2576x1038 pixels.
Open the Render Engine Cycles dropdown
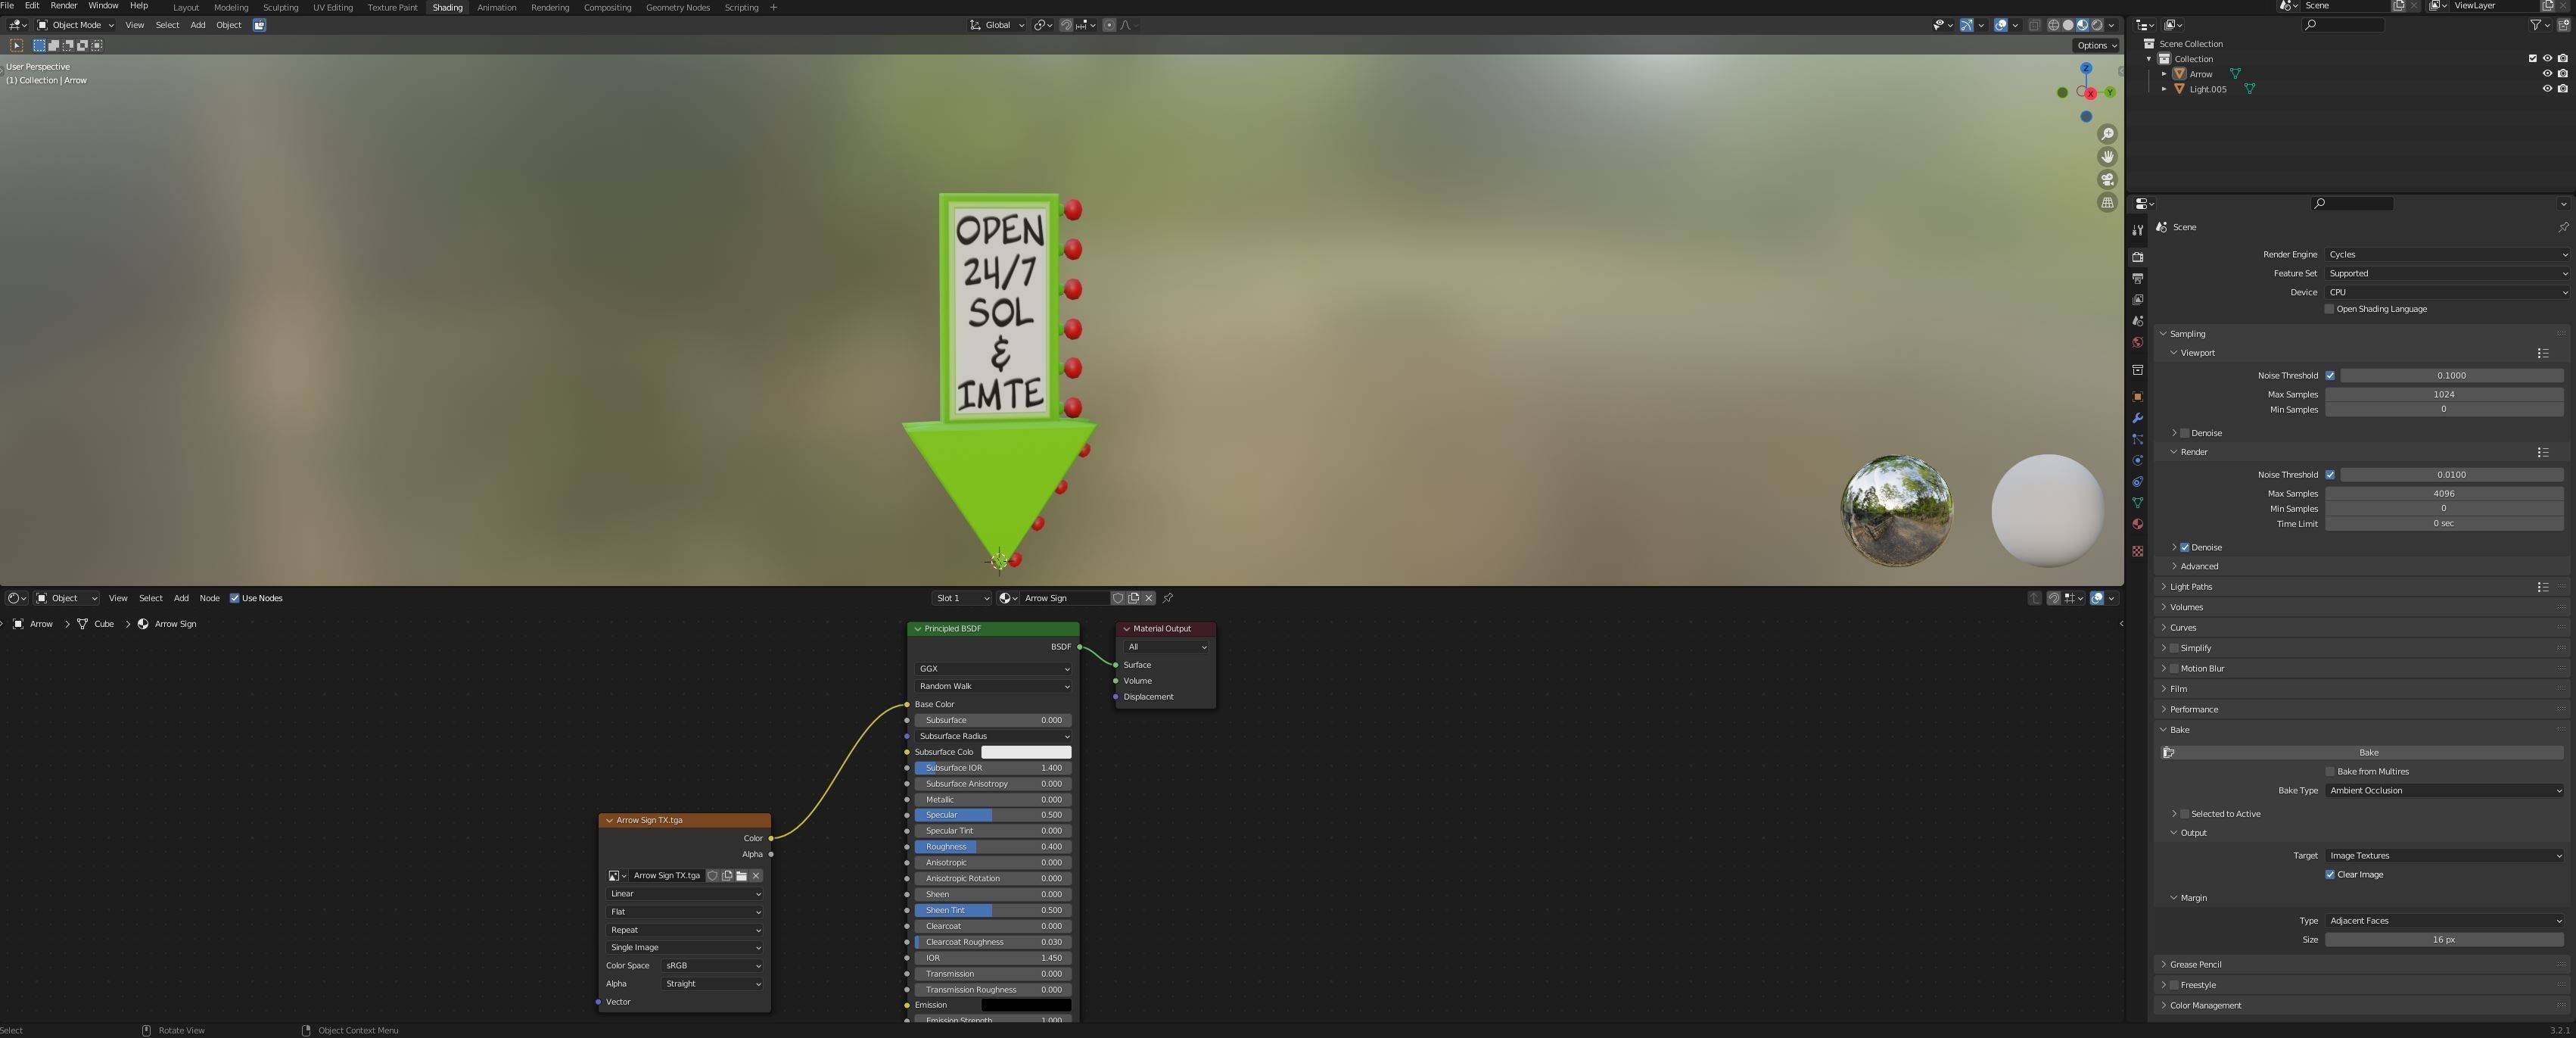(2444, 254)
